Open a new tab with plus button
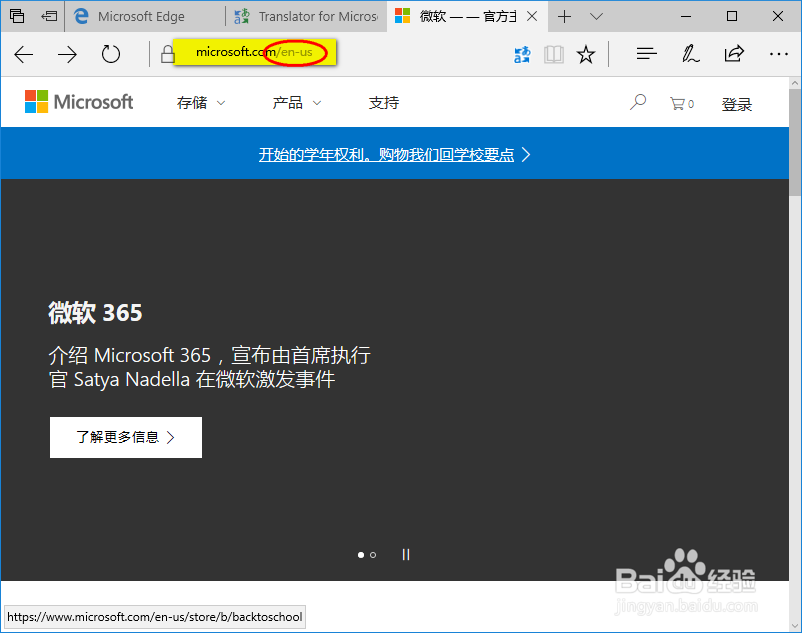This screenshot has width=802, height=633. 564,17
